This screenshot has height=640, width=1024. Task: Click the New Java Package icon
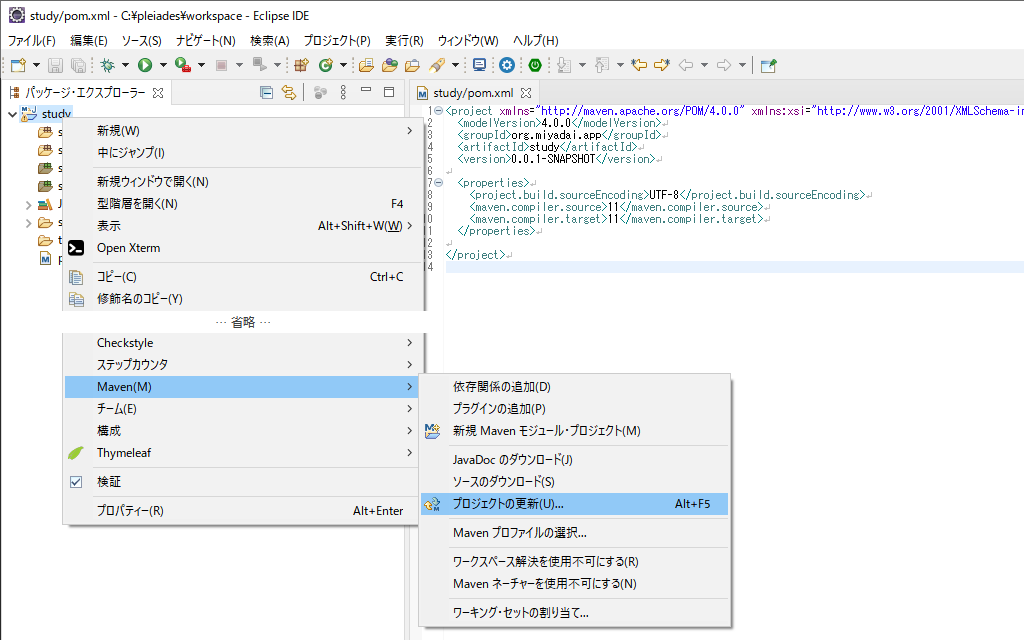(301, 65)
